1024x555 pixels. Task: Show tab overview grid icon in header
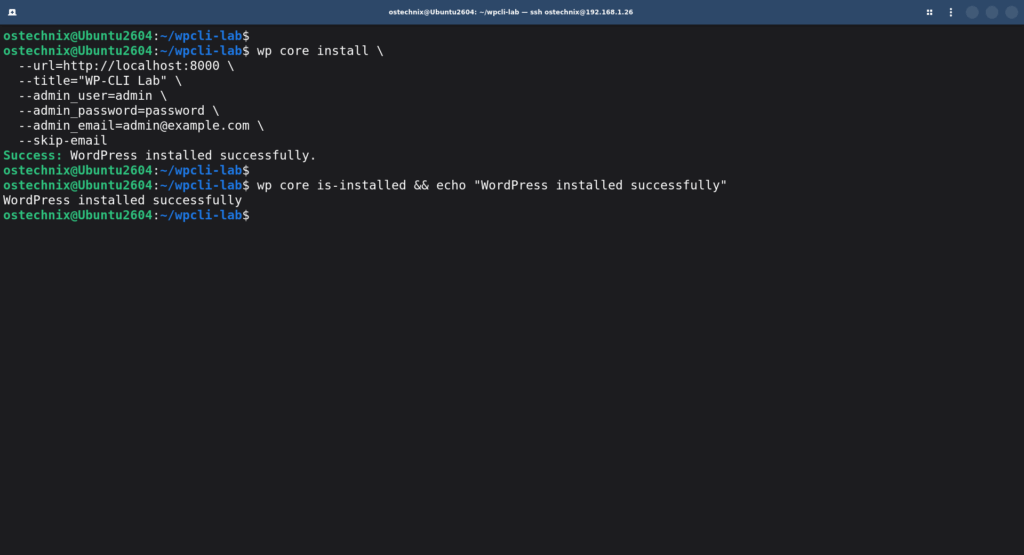929,12
